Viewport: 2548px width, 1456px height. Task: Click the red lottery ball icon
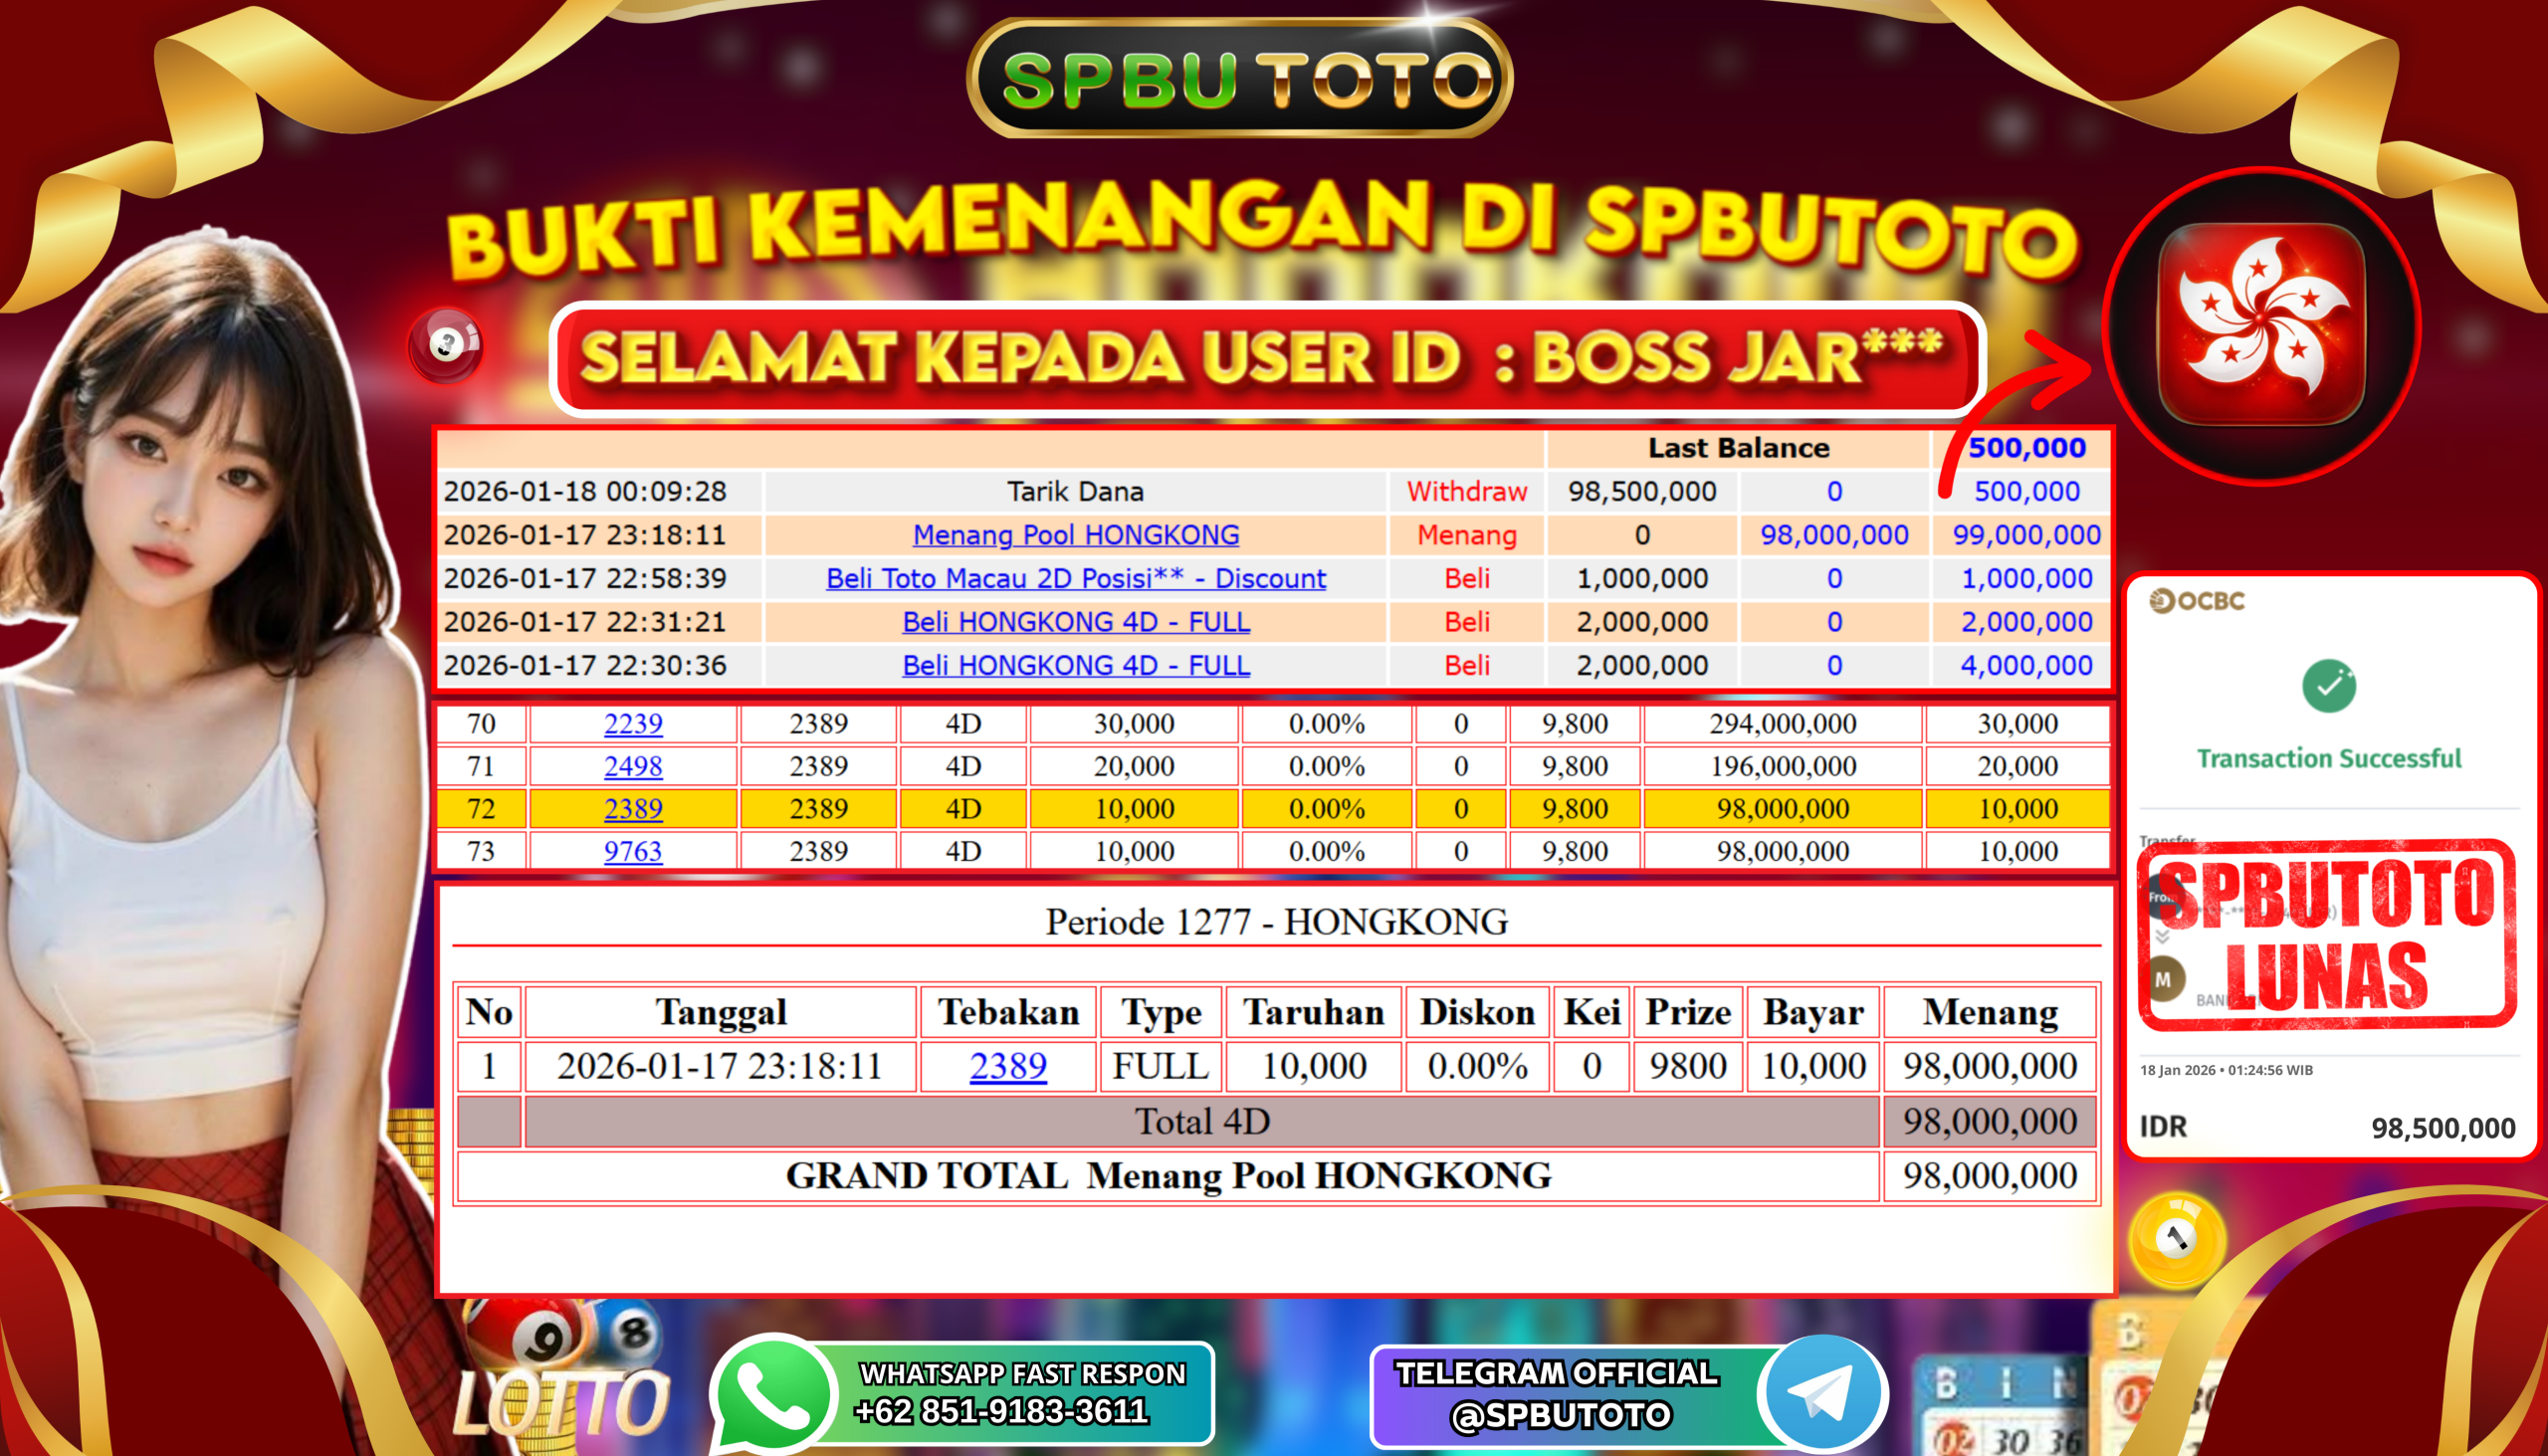coord(446,346)
